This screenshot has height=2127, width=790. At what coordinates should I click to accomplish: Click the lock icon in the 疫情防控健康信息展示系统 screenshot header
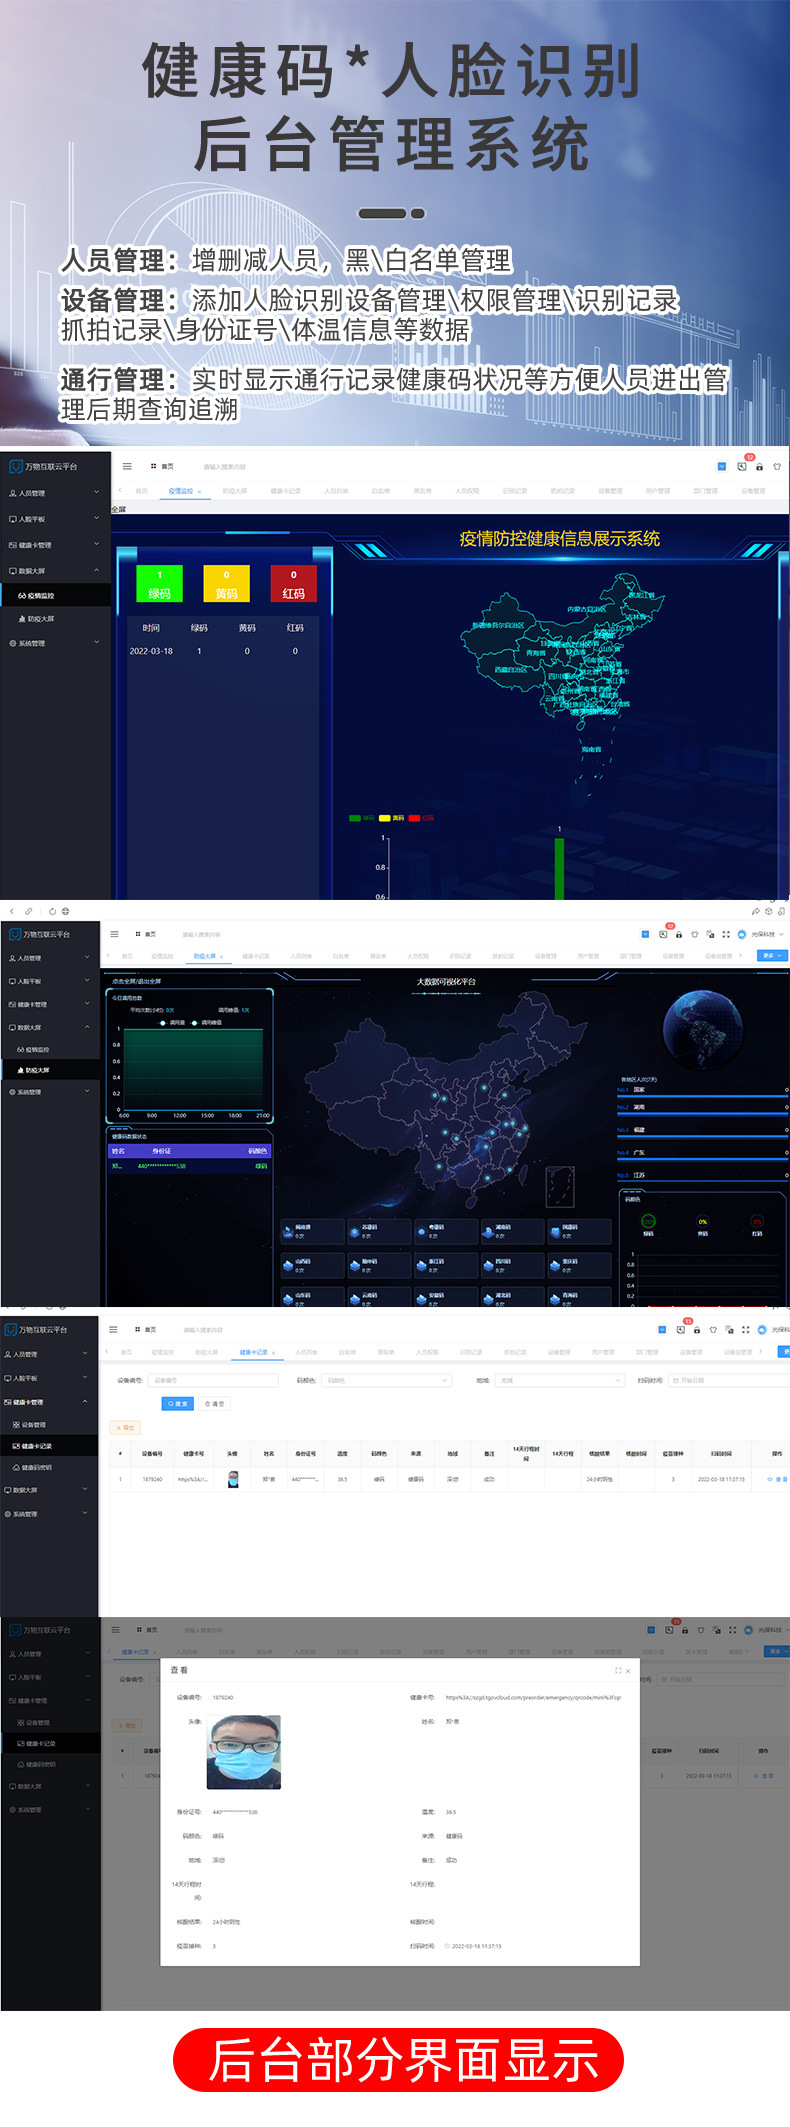tap(759, 467)
